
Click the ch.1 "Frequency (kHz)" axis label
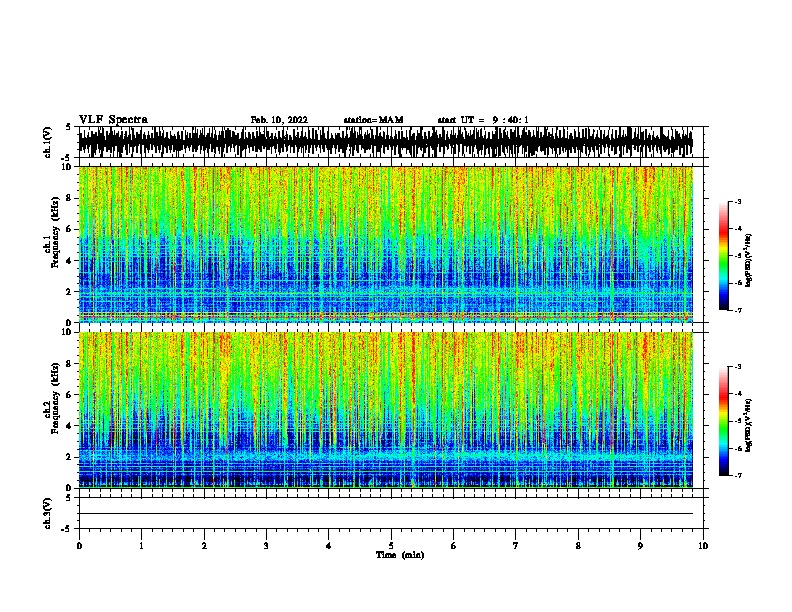pos(55,233)
